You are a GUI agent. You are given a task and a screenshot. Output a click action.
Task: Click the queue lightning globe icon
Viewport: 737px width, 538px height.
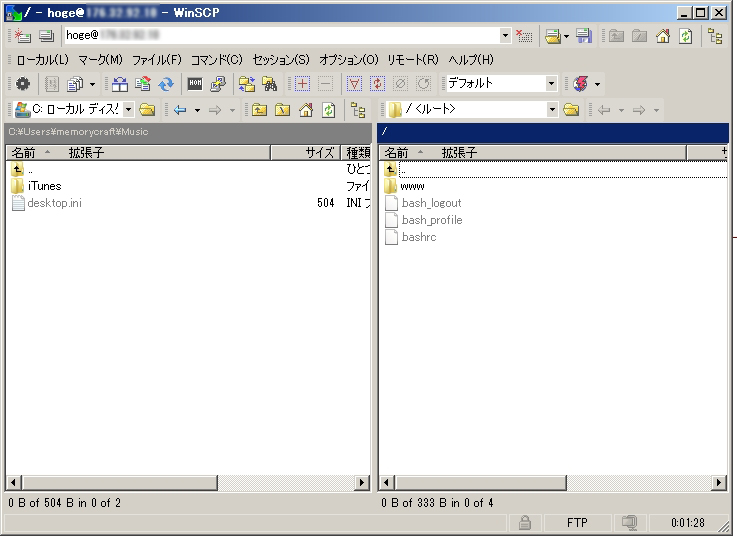coord(580,84)
